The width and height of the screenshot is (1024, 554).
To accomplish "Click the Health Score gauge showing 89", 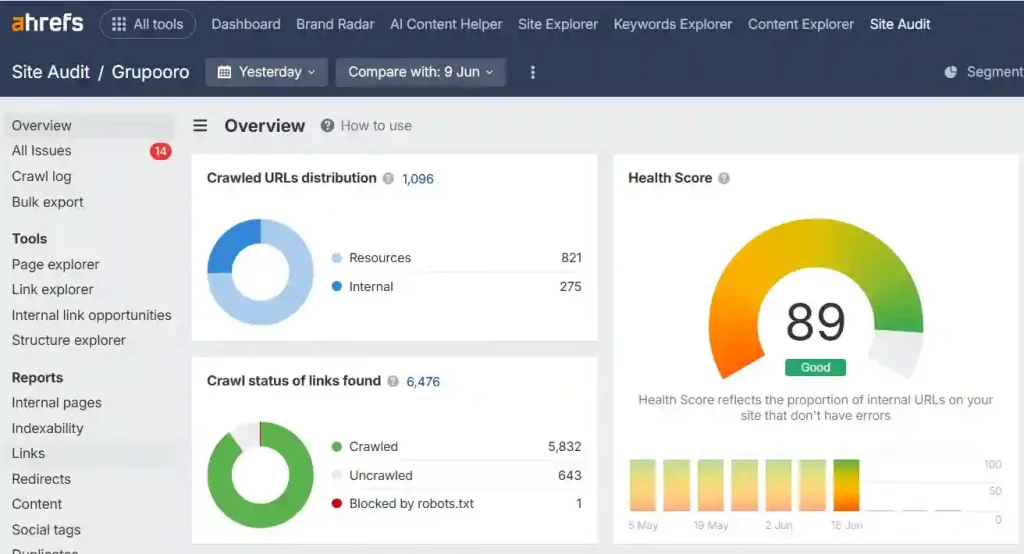I will pyautogui.click(x=816, y=299).
